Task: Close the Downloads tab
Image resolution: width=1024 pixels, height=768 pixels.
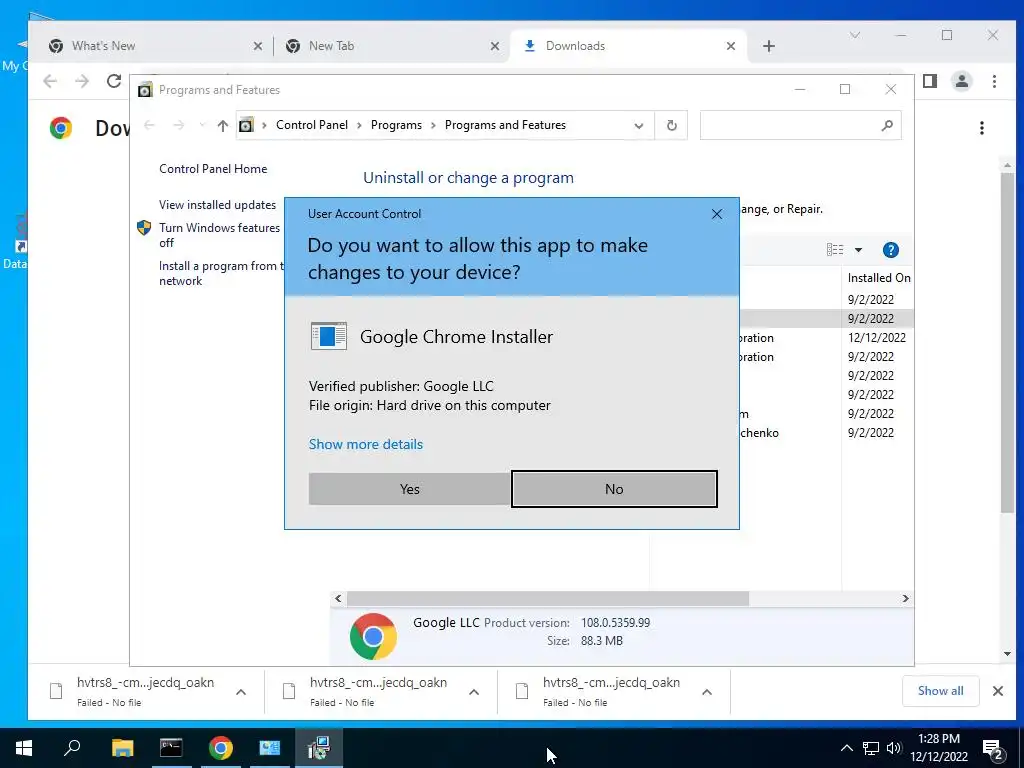Action: (x=731, y=46)
